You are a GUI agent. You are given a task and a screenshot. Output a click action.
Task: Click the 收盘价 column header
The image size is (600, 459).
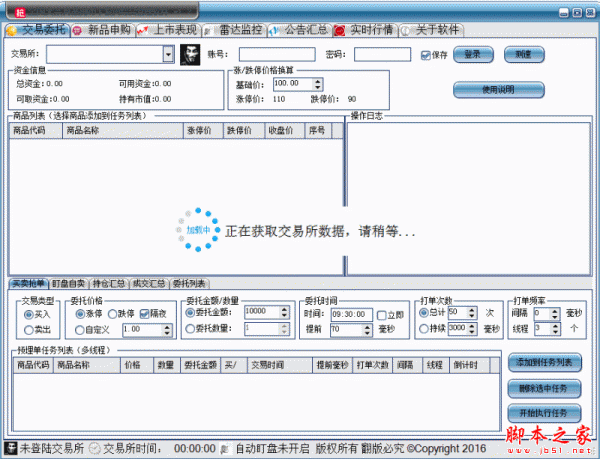tap(284, 130)
